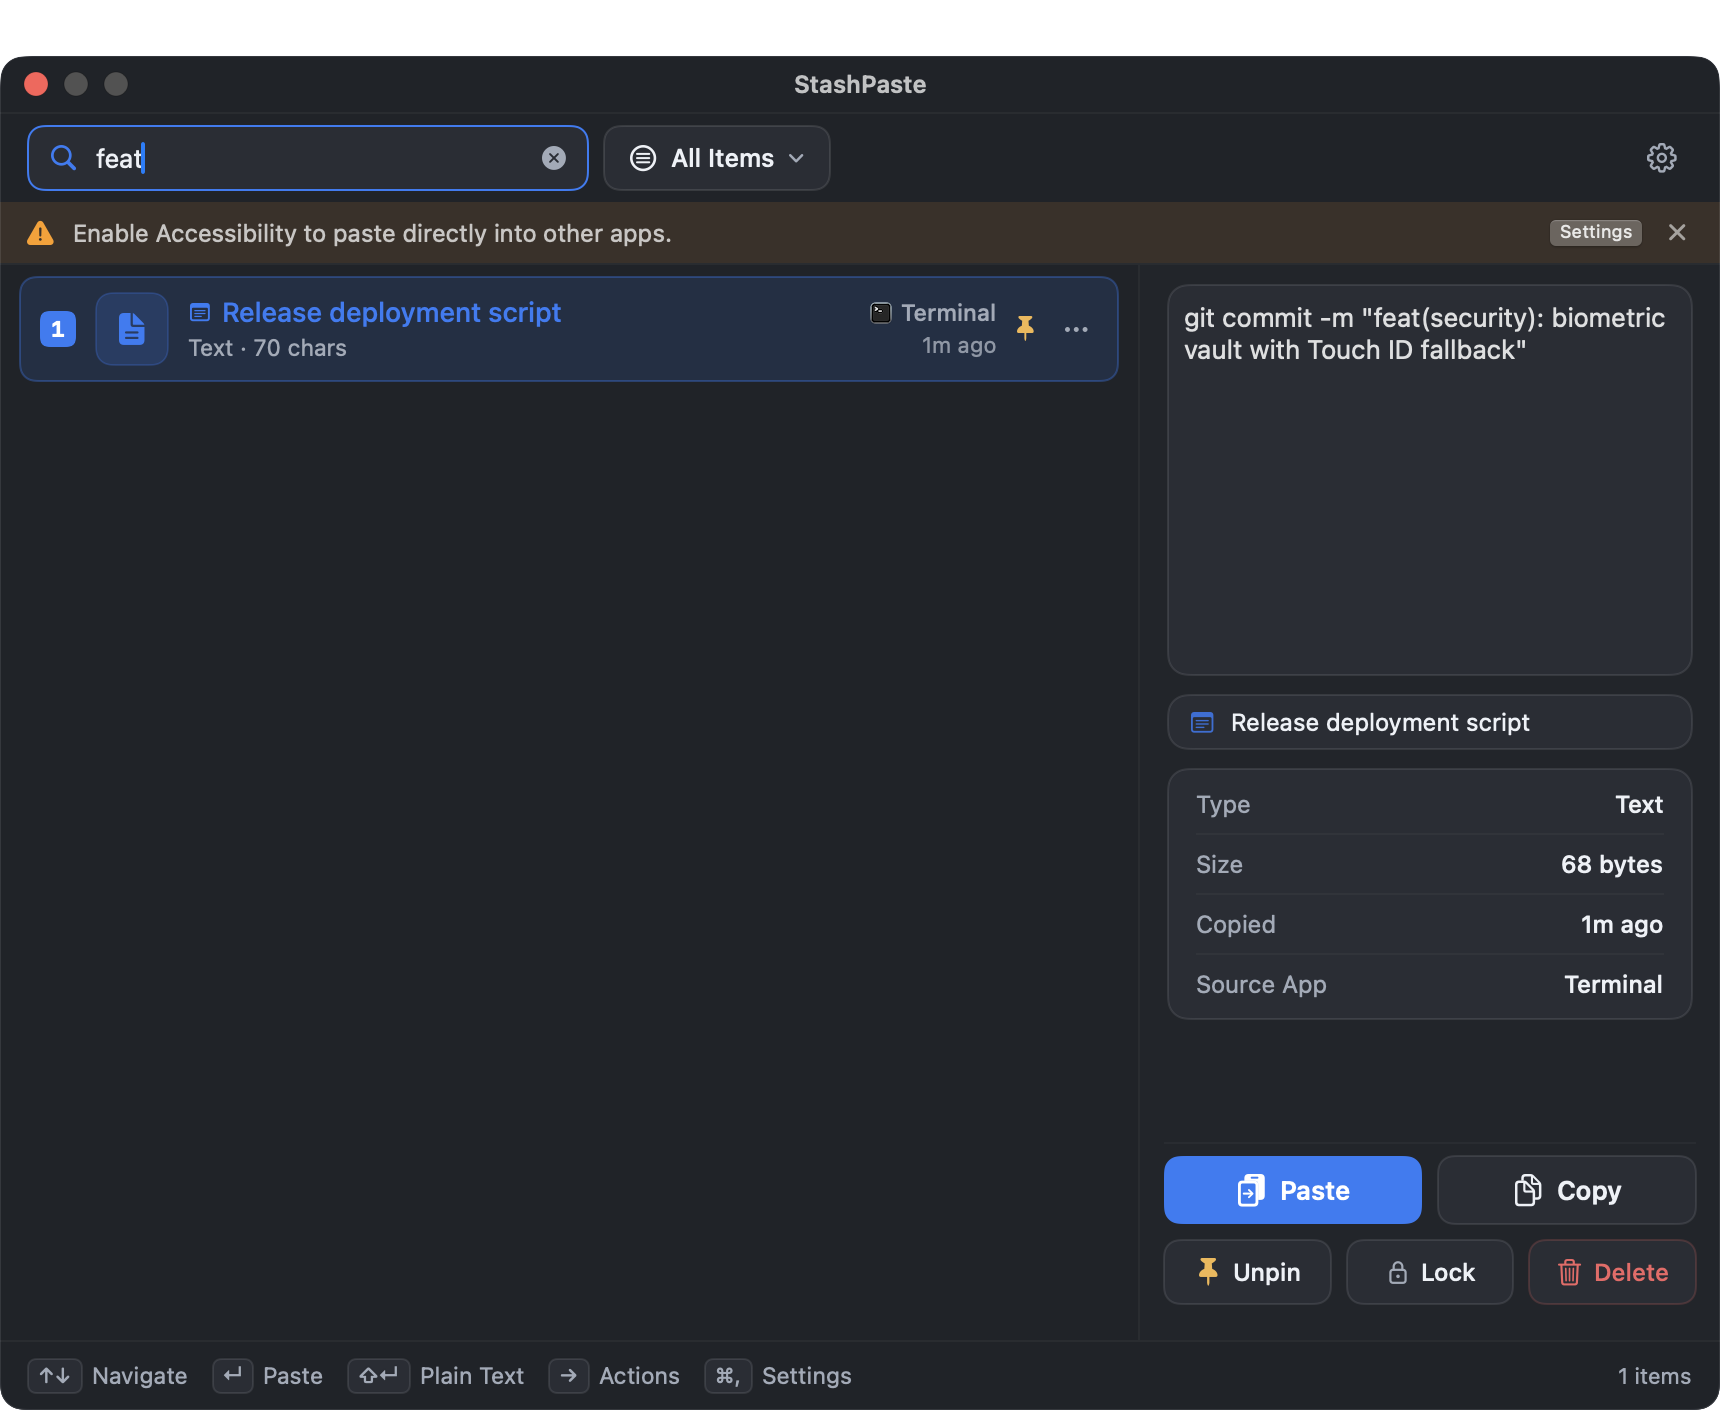The image size is (1720, 1410).
Task: Click into the search field containing feat
Action: pyautogui.click(x=308, y=158)
